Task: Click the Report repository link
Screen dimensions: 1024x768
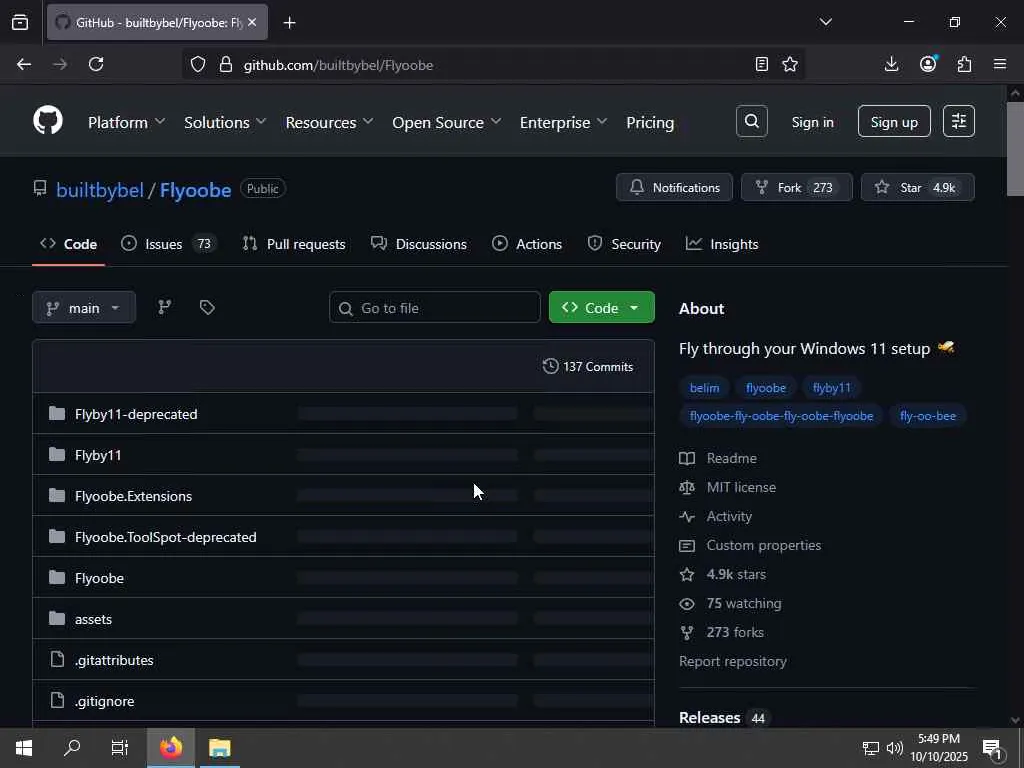Action: click(x=733, y=661)
